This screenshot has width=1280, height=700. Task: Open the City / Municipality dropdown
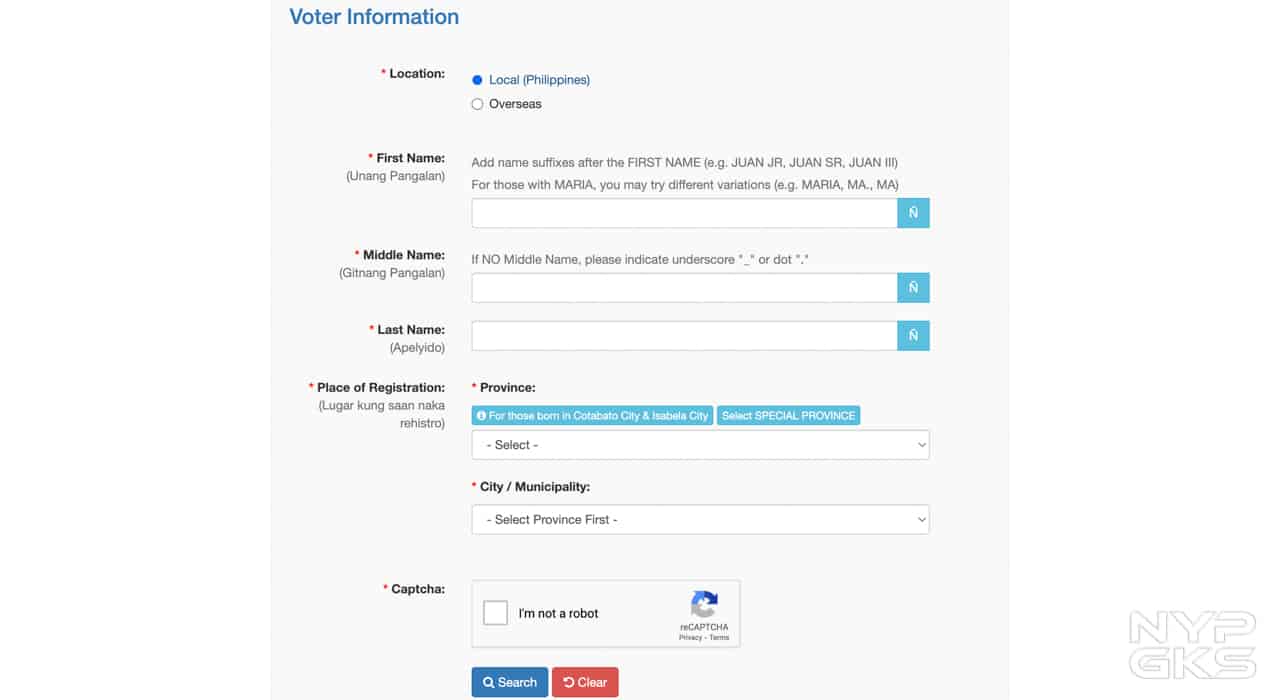click(x=700, y=520)
